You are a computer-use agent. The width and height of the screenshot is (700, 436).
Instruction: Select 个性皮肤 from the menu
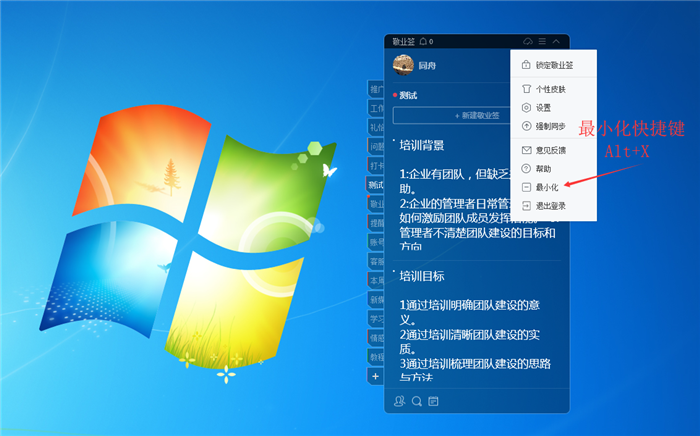click(554, 89)
